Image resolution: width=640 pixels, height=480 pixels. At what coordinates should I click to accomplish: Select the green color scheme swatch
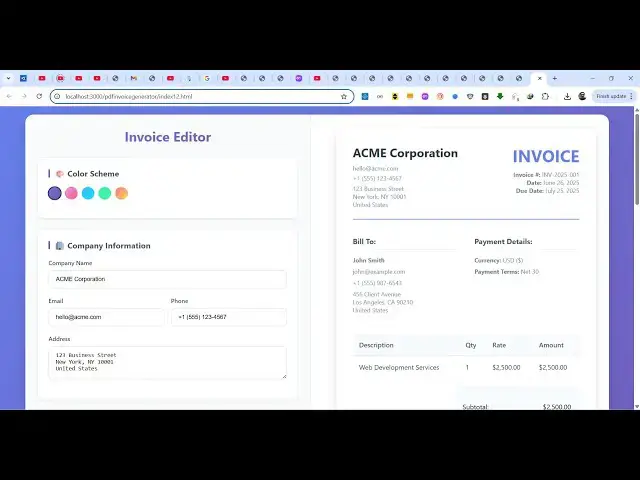coord(105,193)
